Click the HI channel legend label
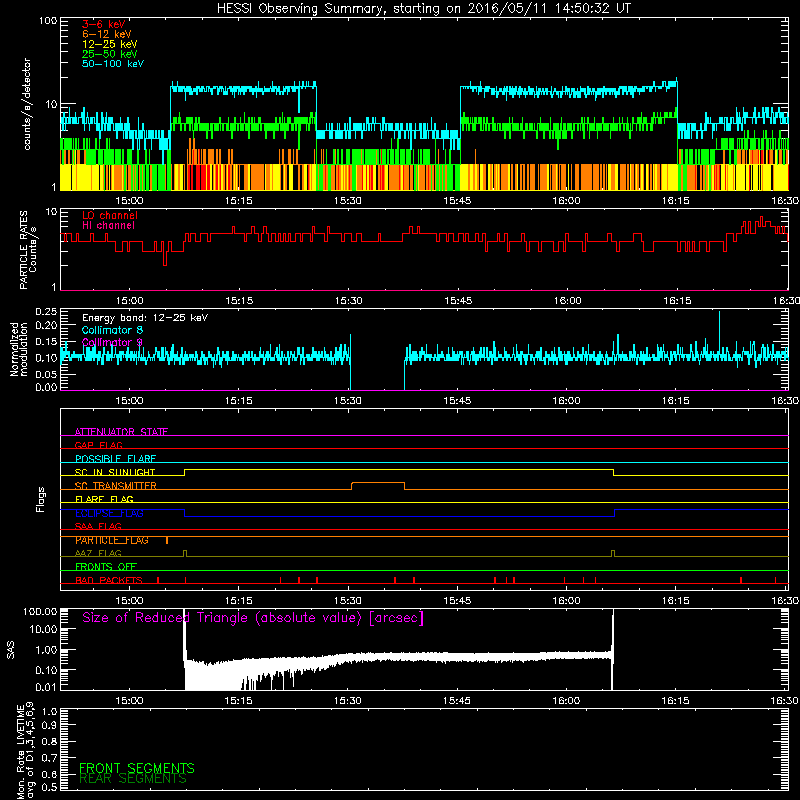 [x=108, y=226]
